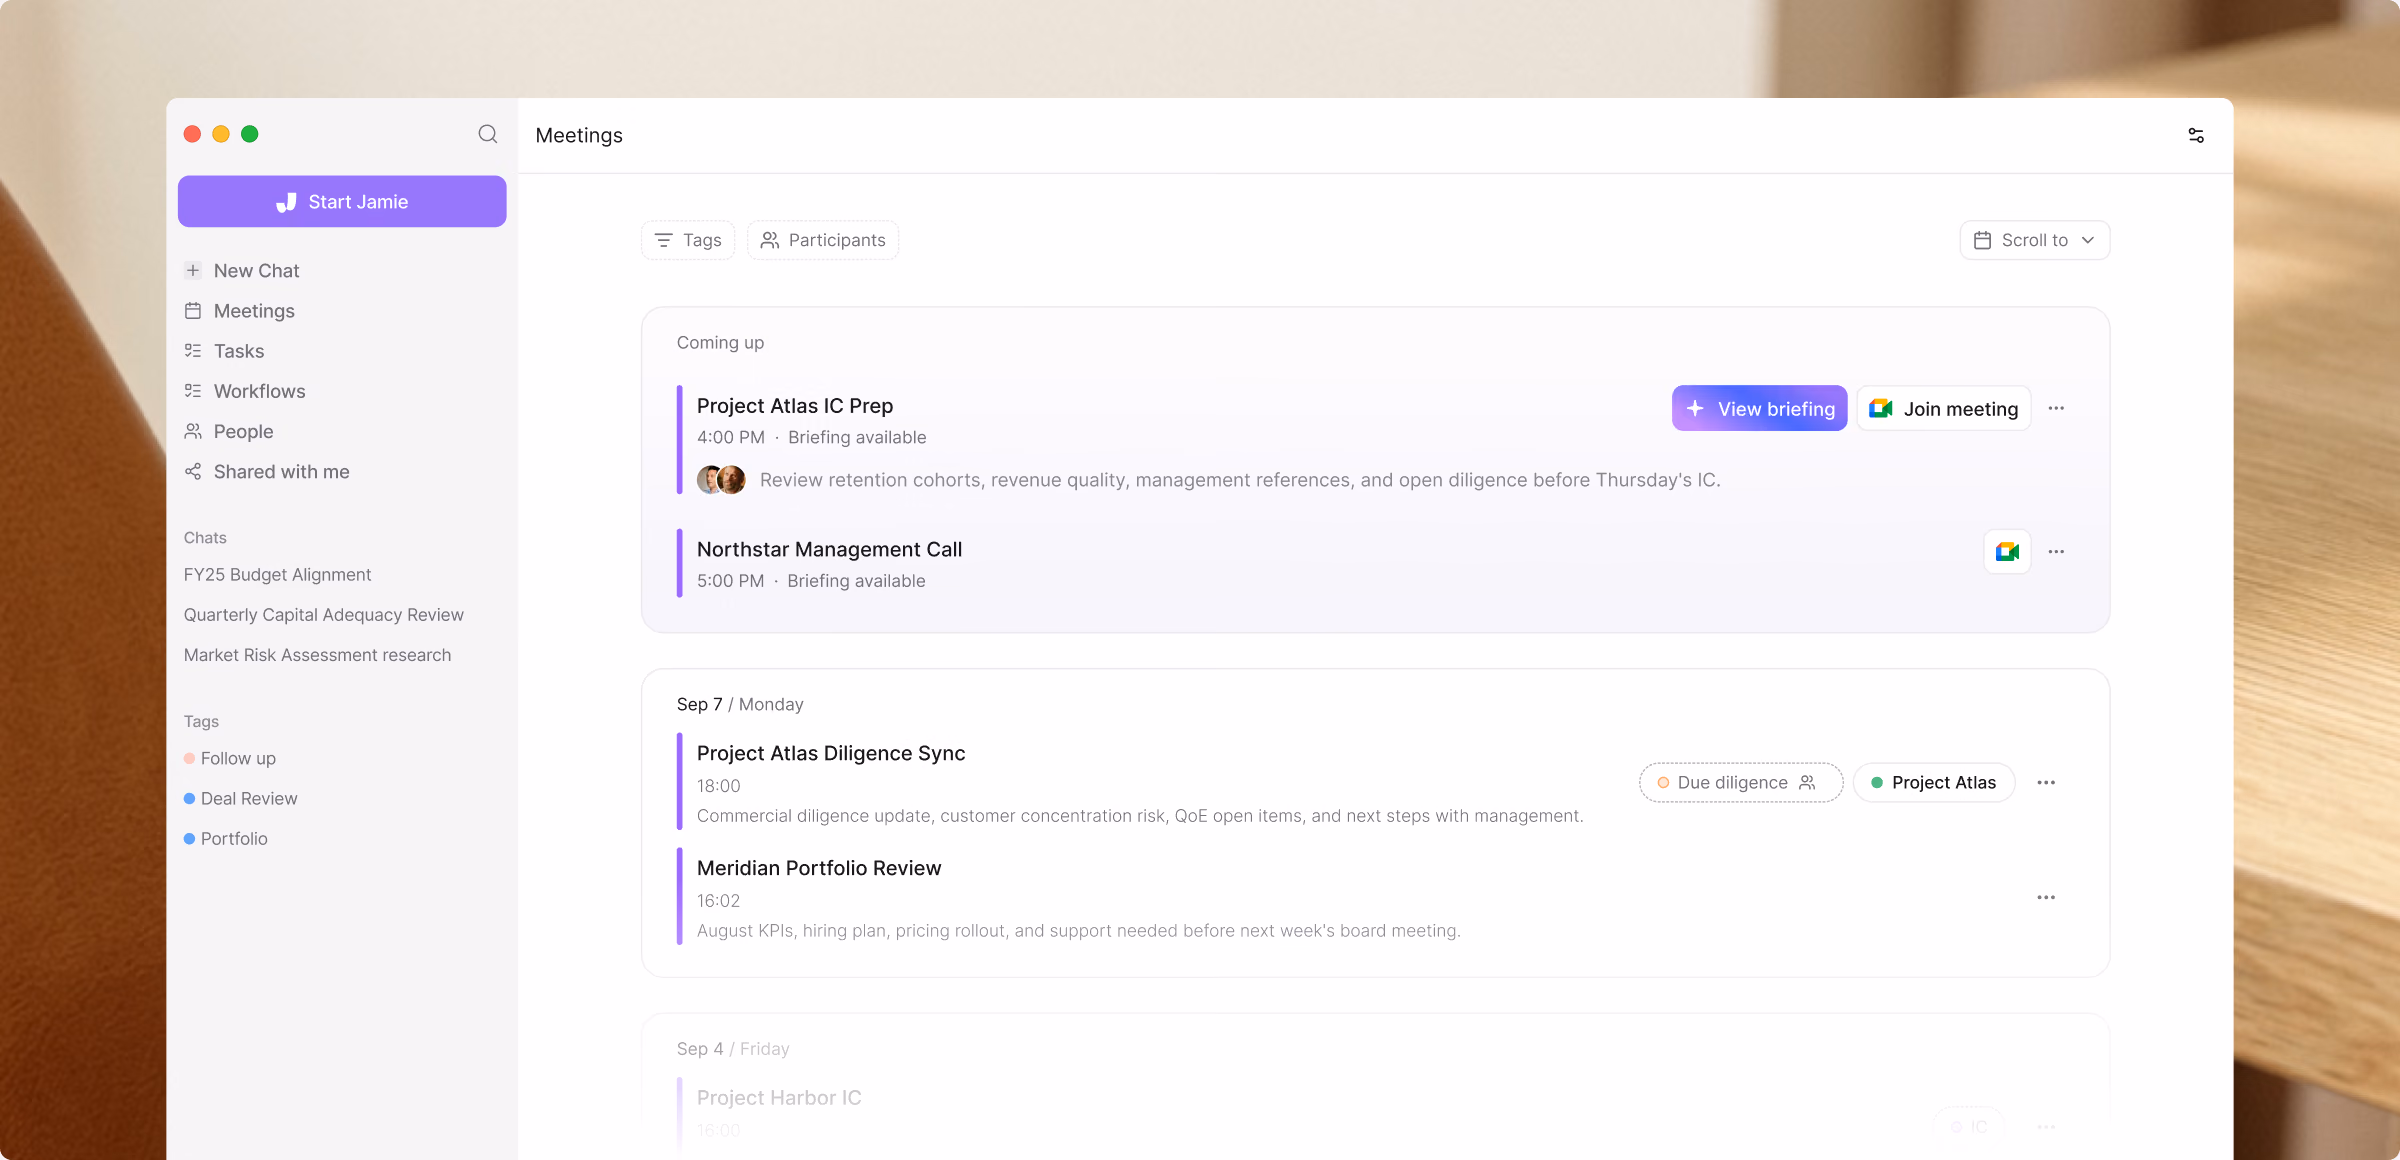This screenshot has width=2400, height=1160.
Task: Start Jamie recording
Action: tap(342, 202)
